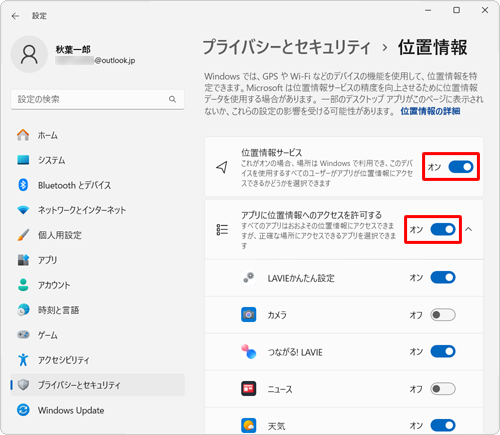
Task: Click the LAVIEかんたん設定 app icon
Action: tap(249, 277)
